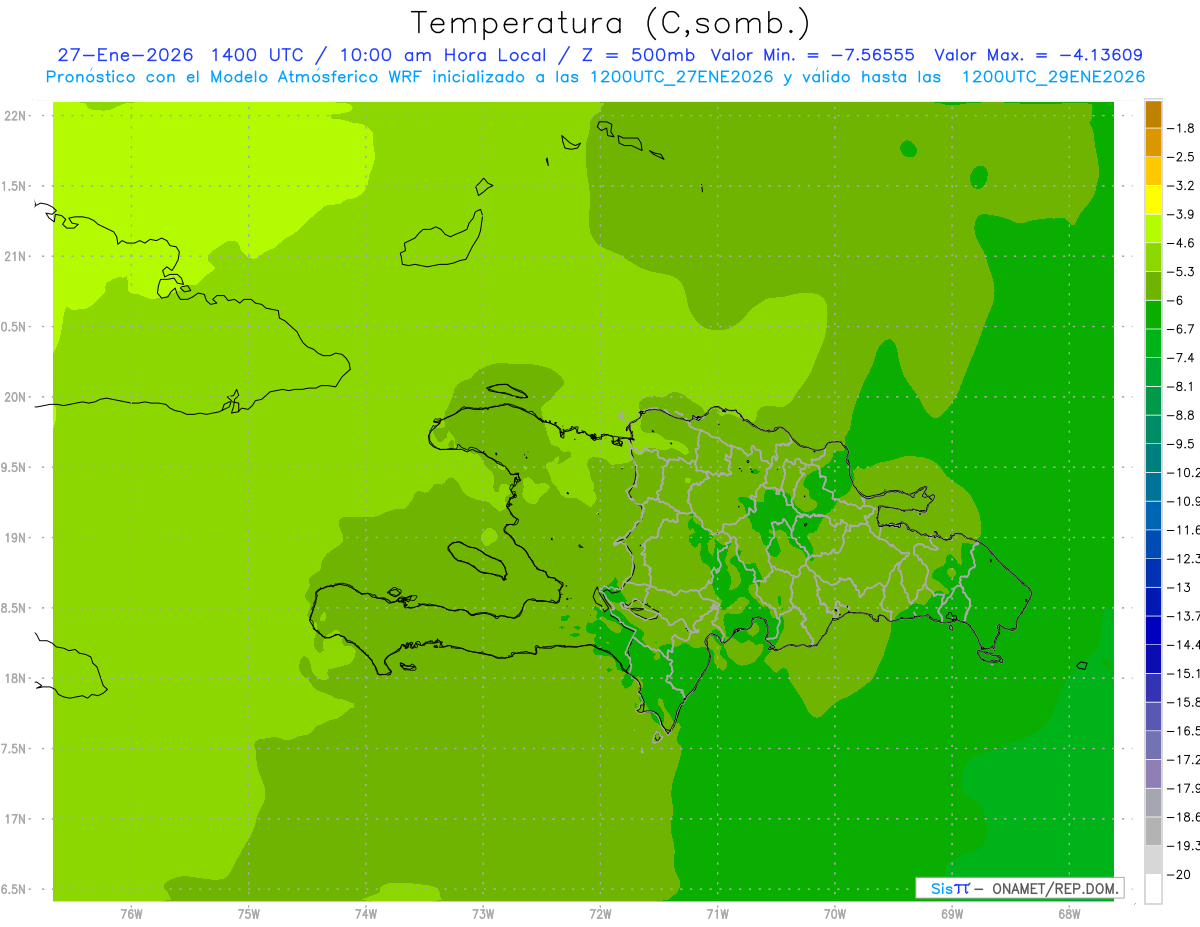Screen dimensions: 1200x927
Task: Click the "17N" latitude label
Action: pyautogui.click(x=14, y=819)
